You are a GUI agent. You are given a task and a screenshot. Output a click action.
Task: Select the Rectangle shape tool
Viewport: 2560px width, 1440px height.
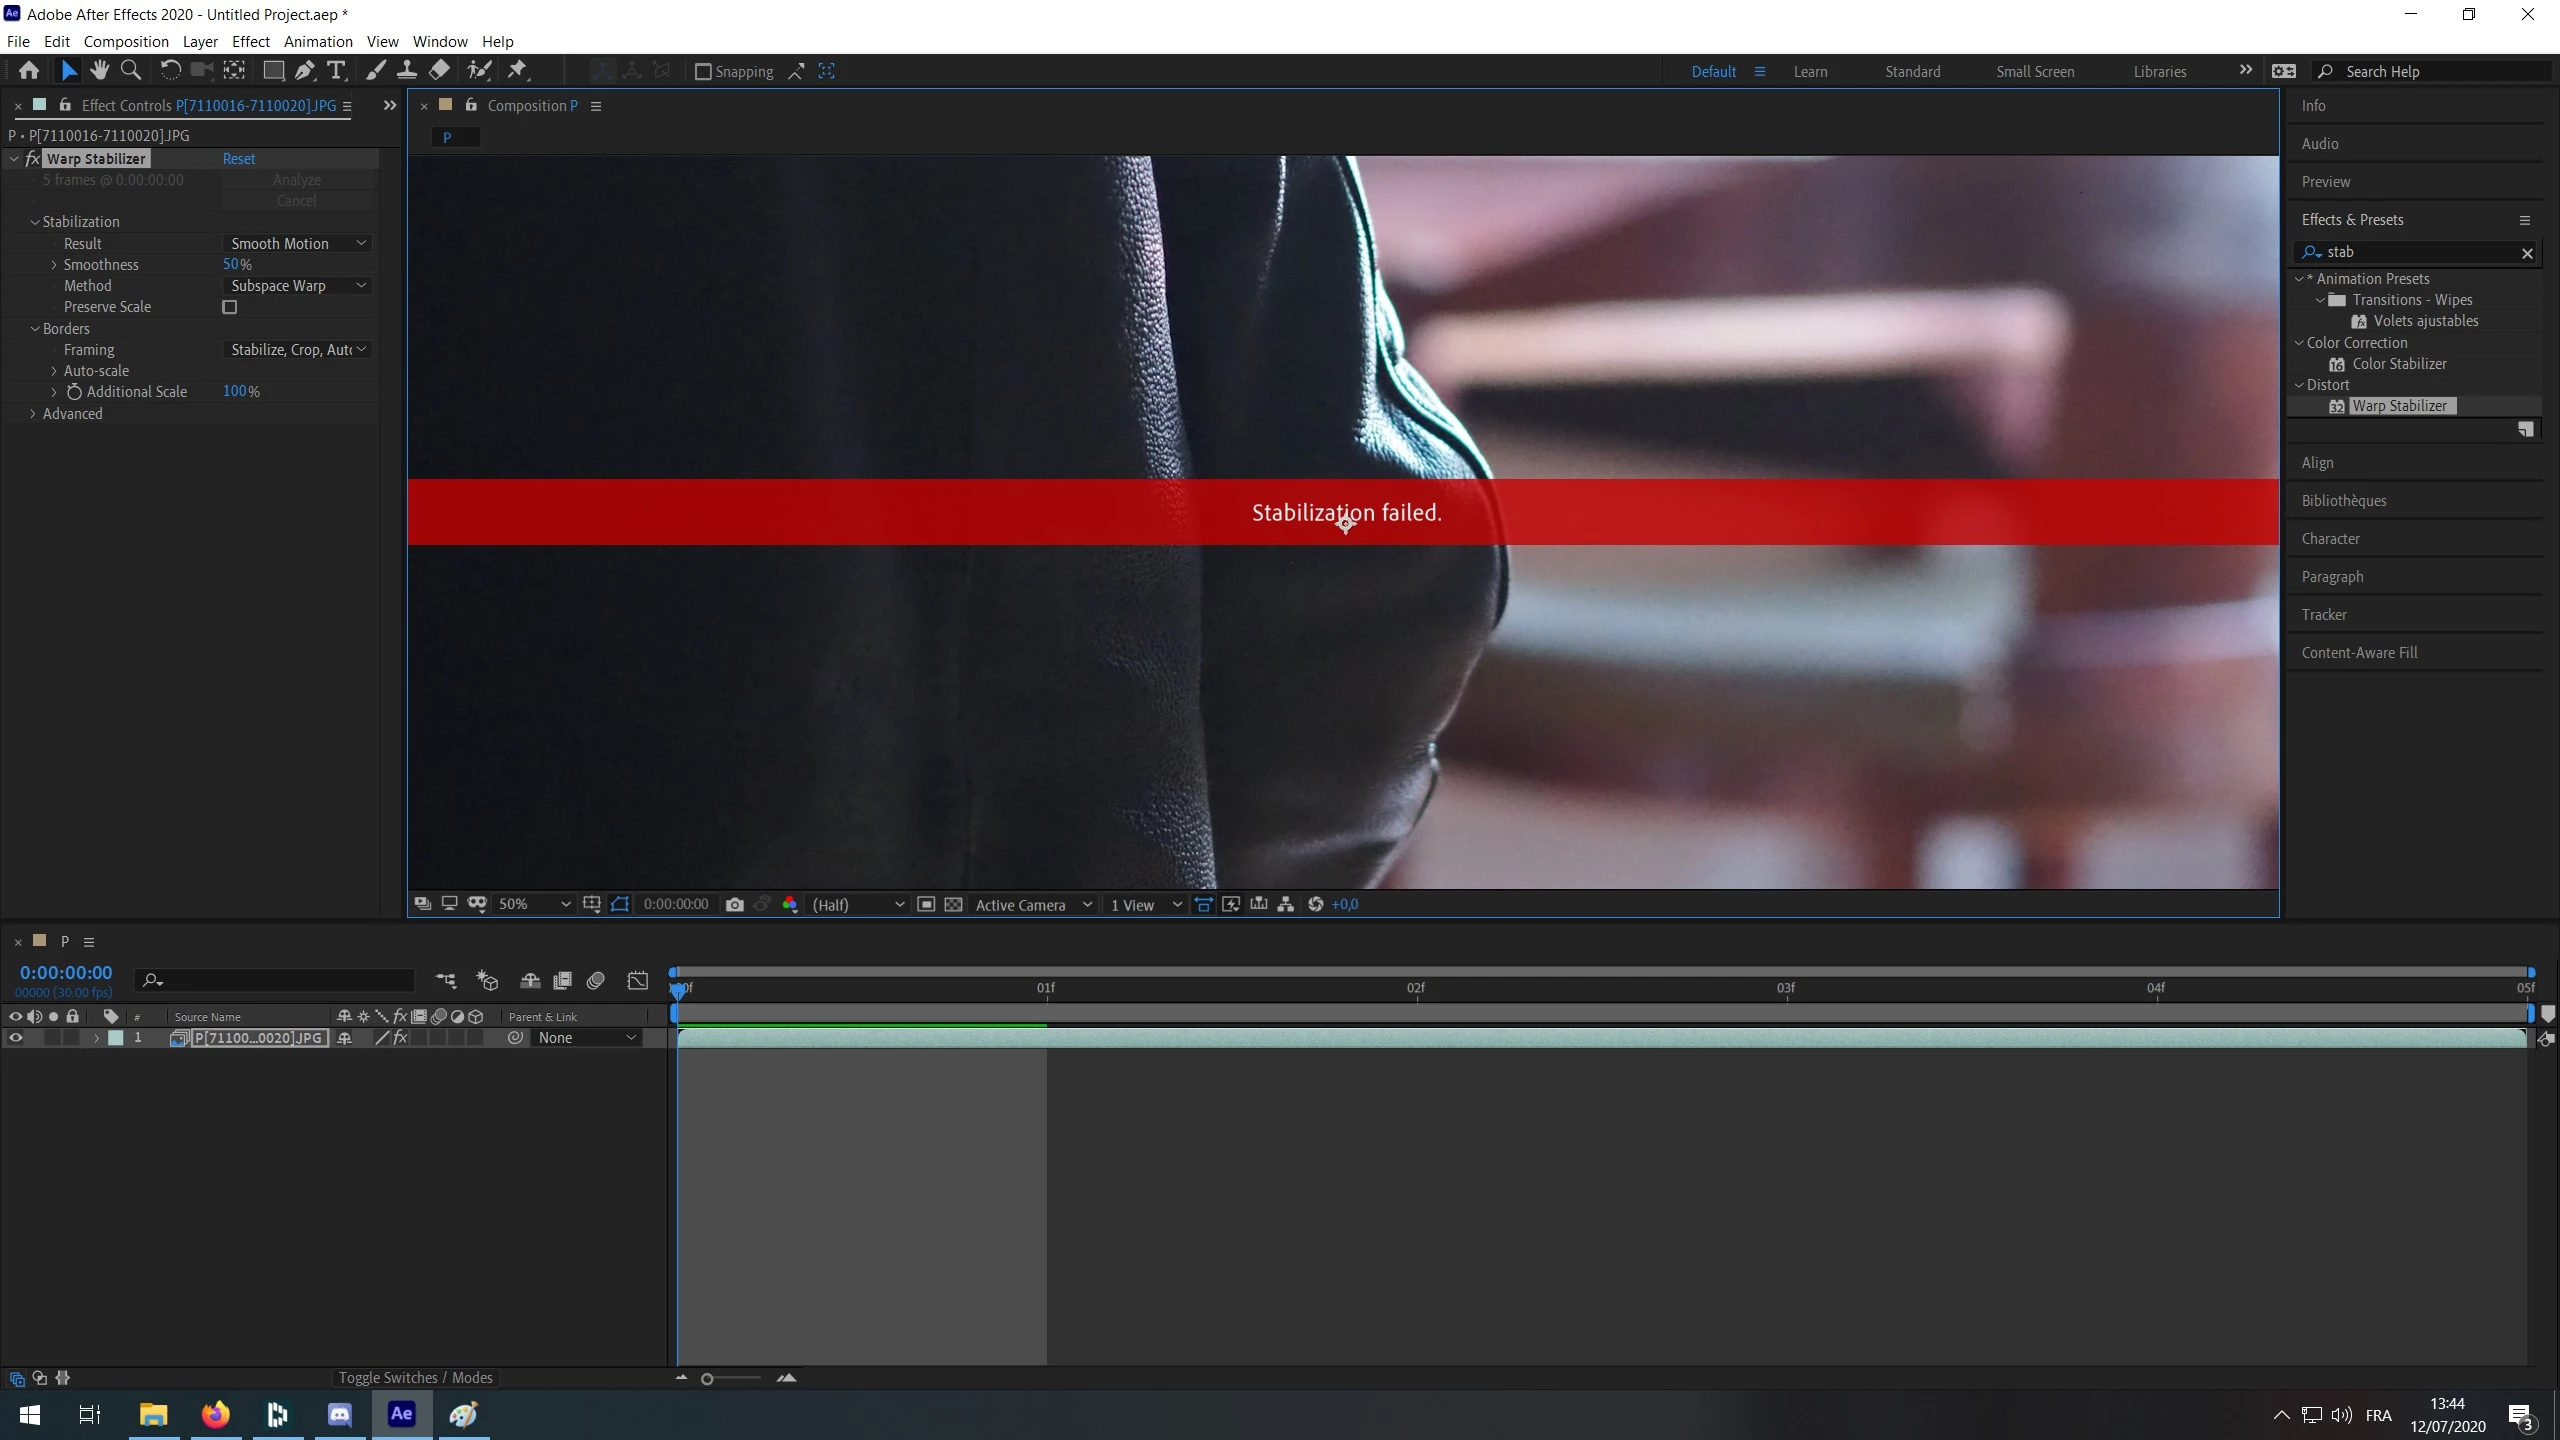pos(272,70)
